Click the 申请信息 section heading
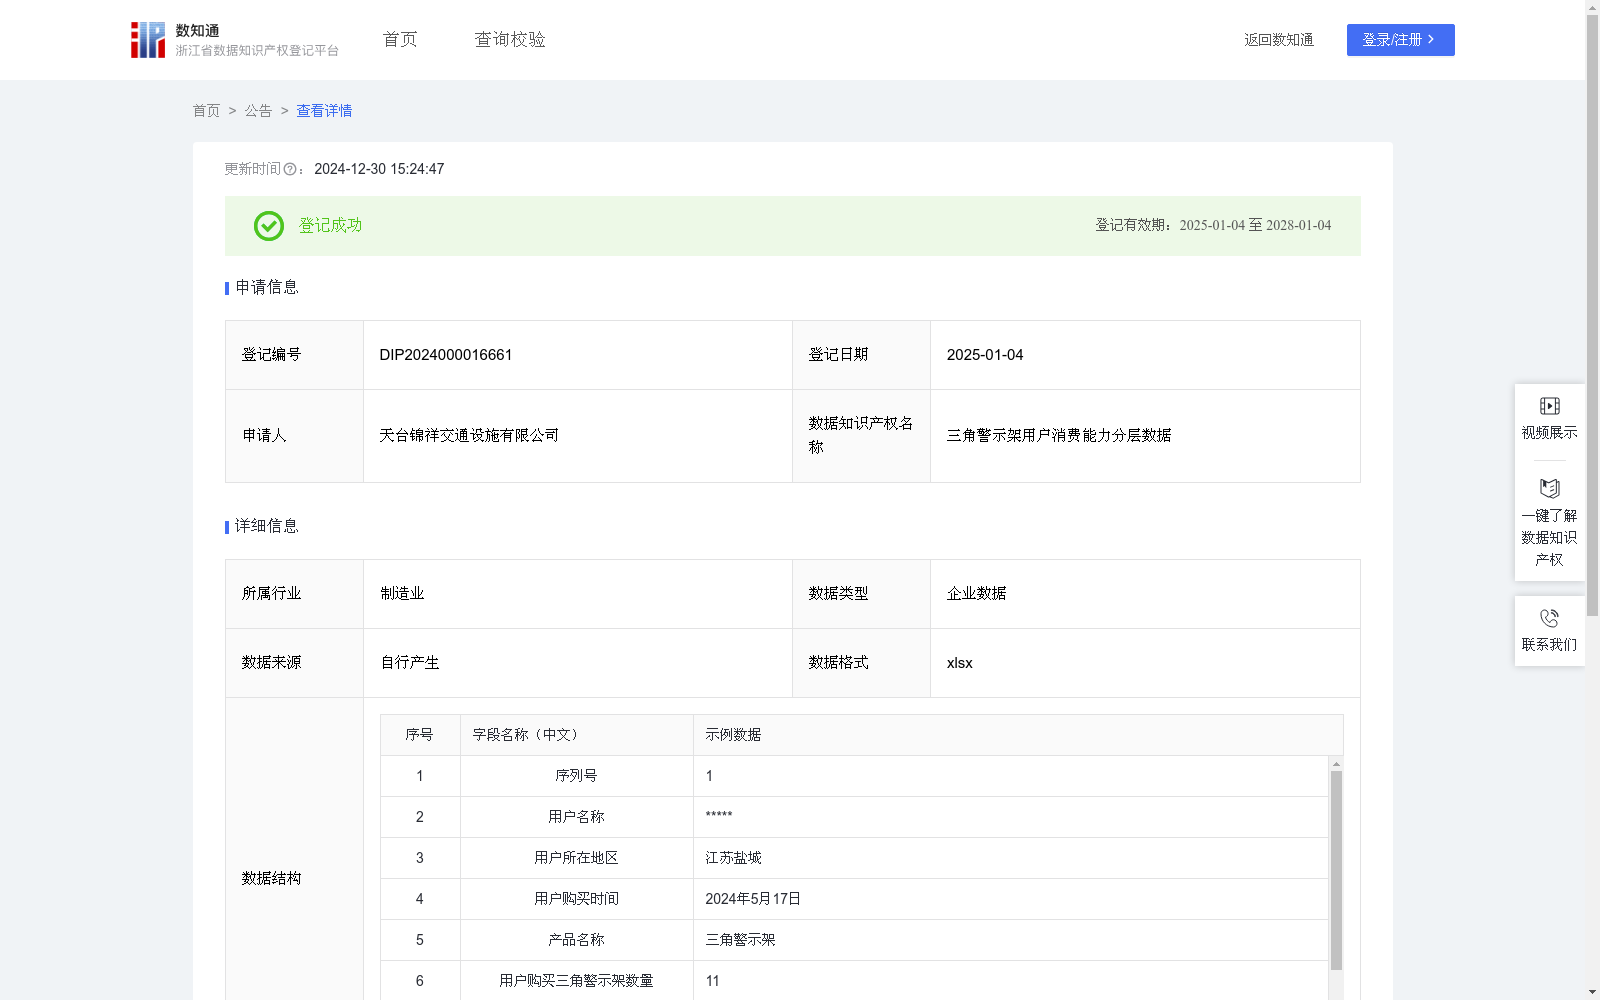Viewport: 1600px width, 1000px height. tap(266, 288)
